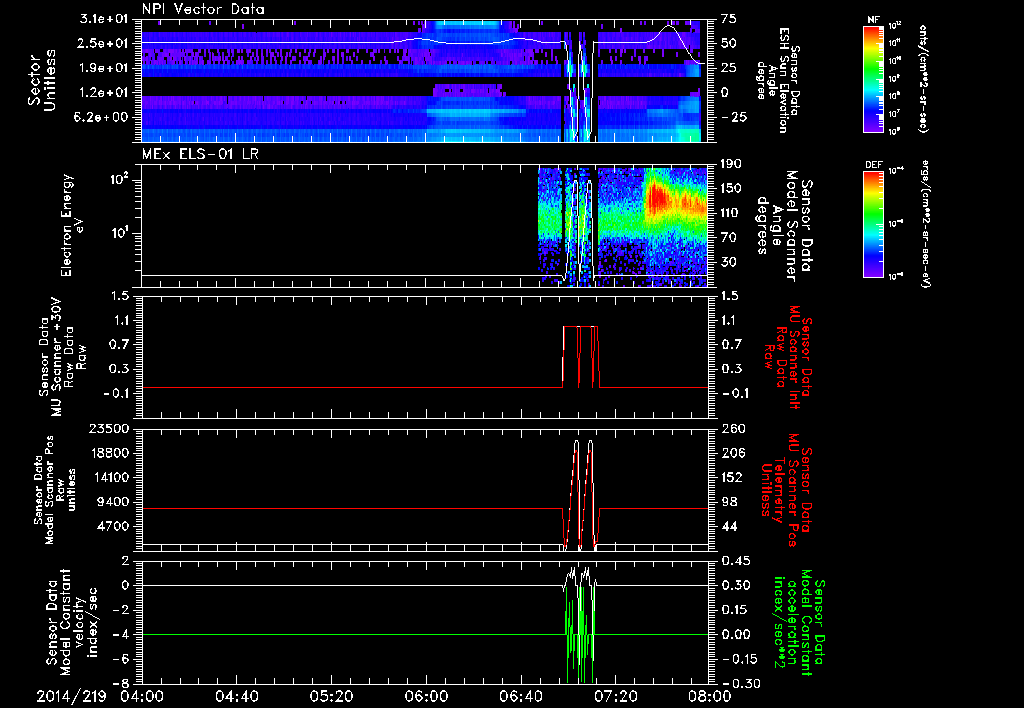This screenshot has width=1024, height=708.
Task: Select the 04:40 time axis tick
Action: (x=237, y=695)
